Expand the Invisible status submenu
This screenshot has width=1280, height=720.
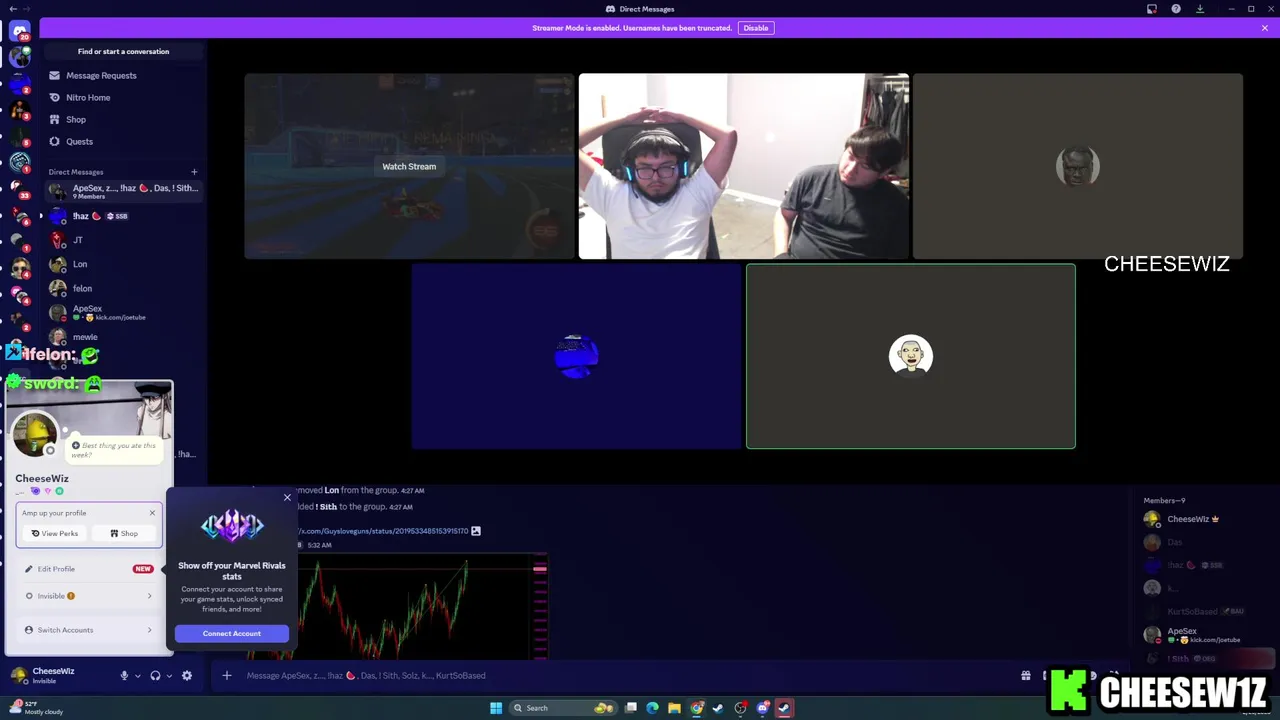point(89,596)
